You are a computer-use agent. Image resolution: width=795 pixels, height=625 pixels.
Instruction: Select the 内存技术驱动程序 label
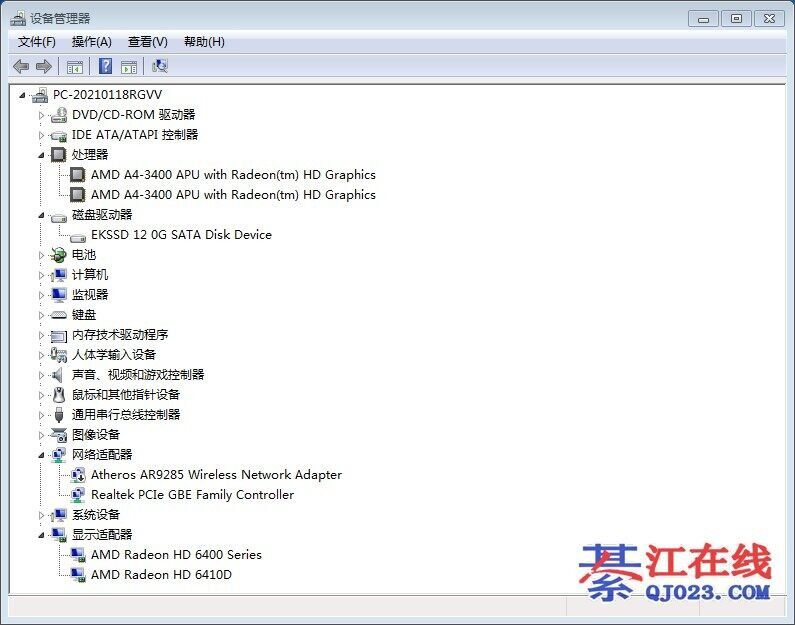click(x=120, y=335)
